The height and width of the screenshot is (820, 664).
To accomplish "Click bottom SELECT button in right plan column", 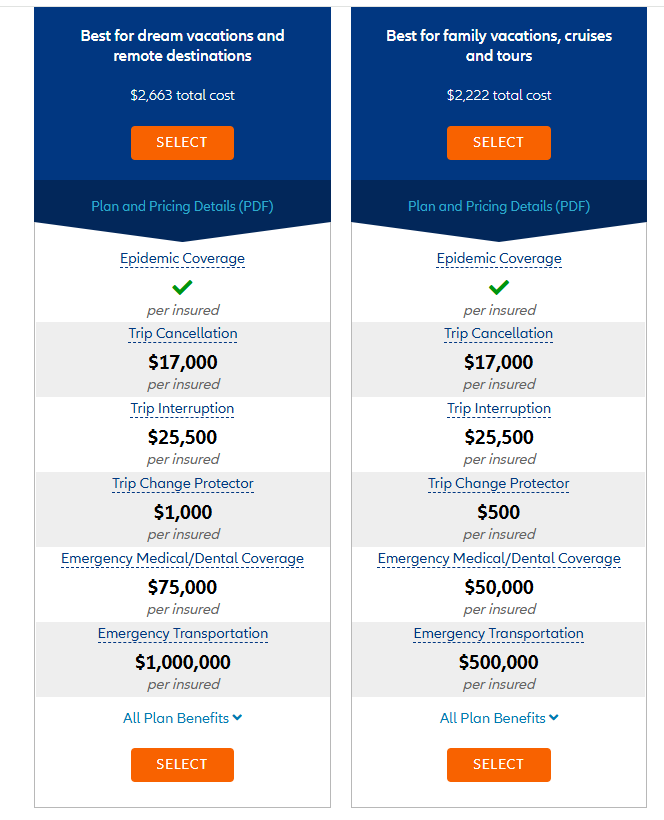I will coord(498,765).
